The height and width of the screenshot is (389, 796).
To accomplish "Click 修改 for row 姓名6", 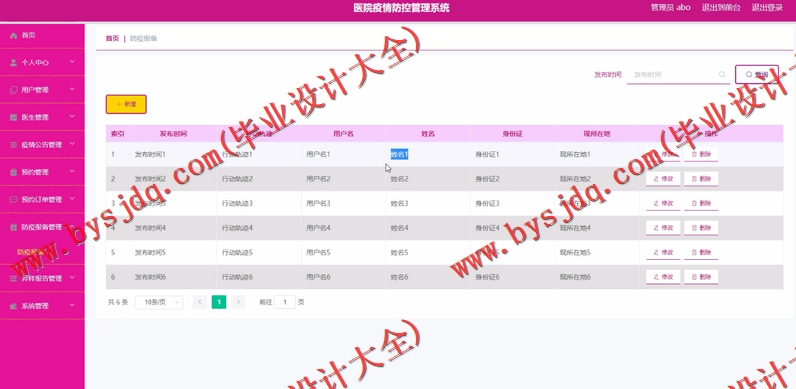I will 663,277.
